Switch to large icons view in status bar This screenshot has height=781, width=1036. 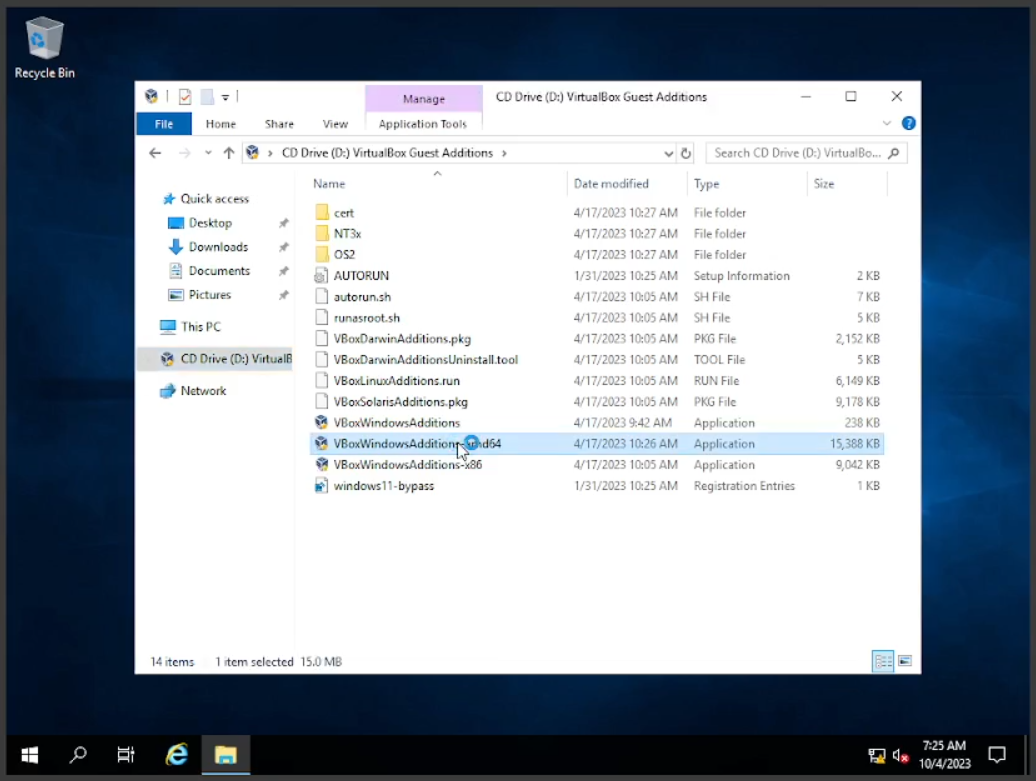[x=905, y=661]
